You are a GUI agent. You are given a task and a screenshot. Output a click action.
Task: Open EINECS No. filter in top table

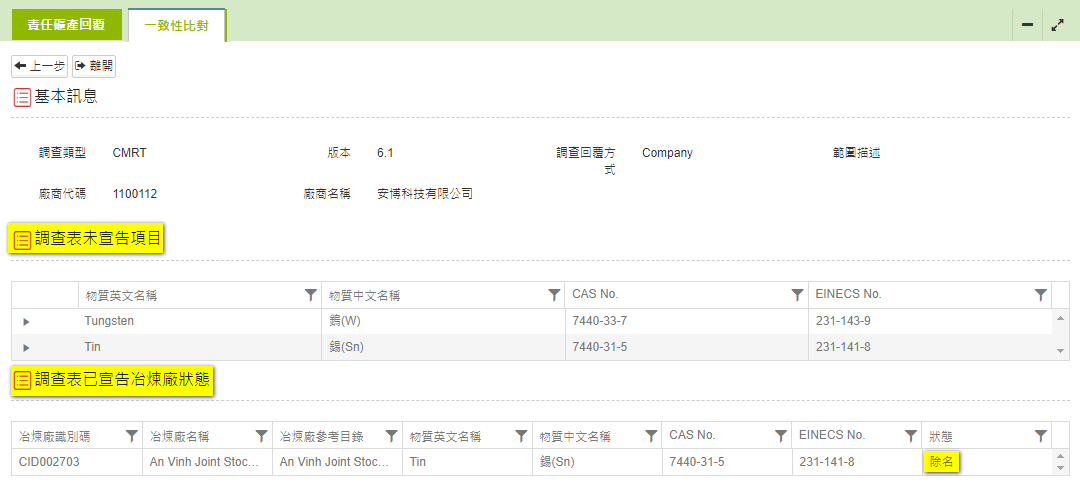click(x=1040, y=295)
